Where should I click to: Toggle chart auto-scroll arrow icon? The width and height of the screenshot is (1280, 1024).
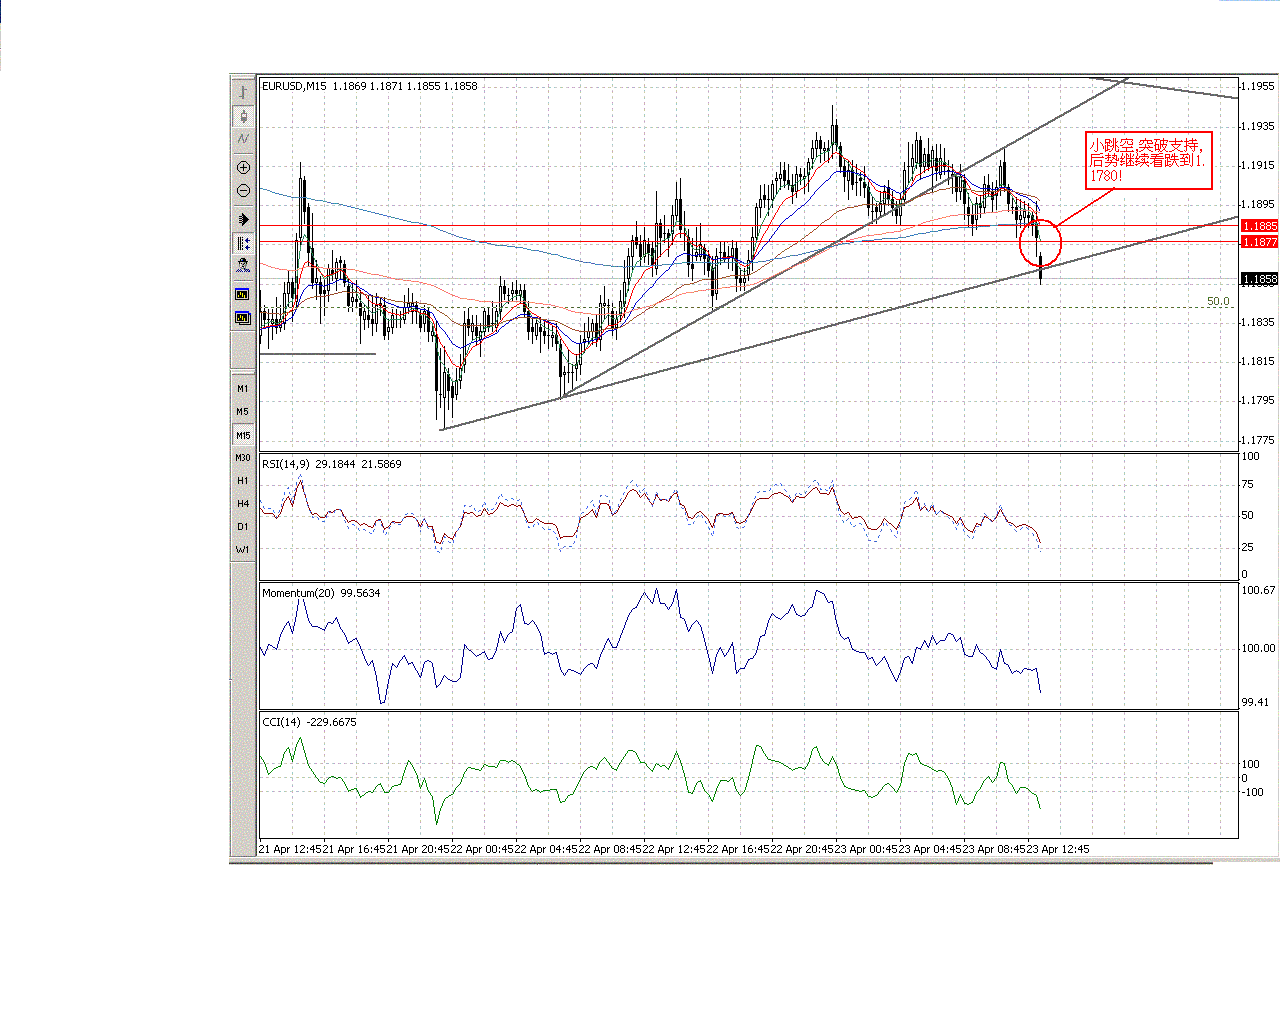tap(243, 219)
